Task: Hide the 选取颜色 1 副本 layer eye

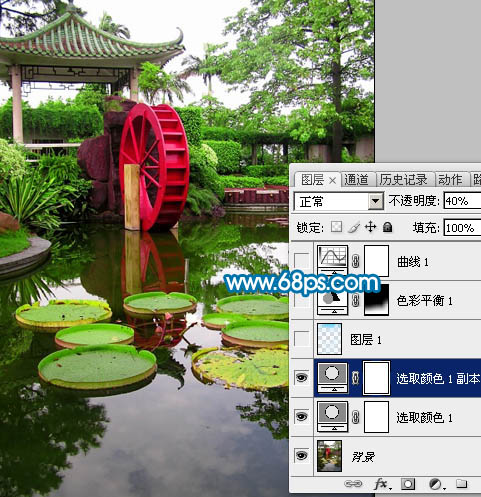Action: pyautogui.click(x=302, y=378)
